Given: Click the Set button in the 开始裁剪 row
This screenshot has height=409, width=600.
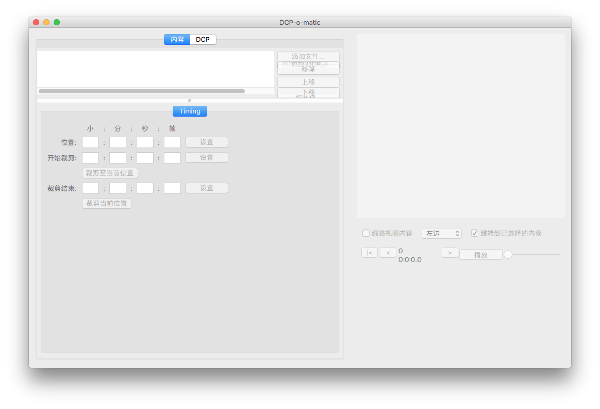Looking at the screenshot, I should point(207,158).
